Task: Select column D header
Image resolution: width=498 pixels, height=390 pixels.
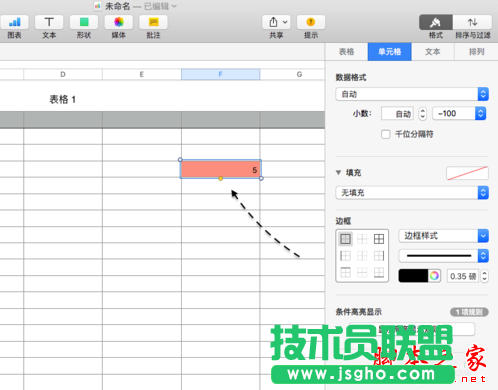Action: pos(63,74)
